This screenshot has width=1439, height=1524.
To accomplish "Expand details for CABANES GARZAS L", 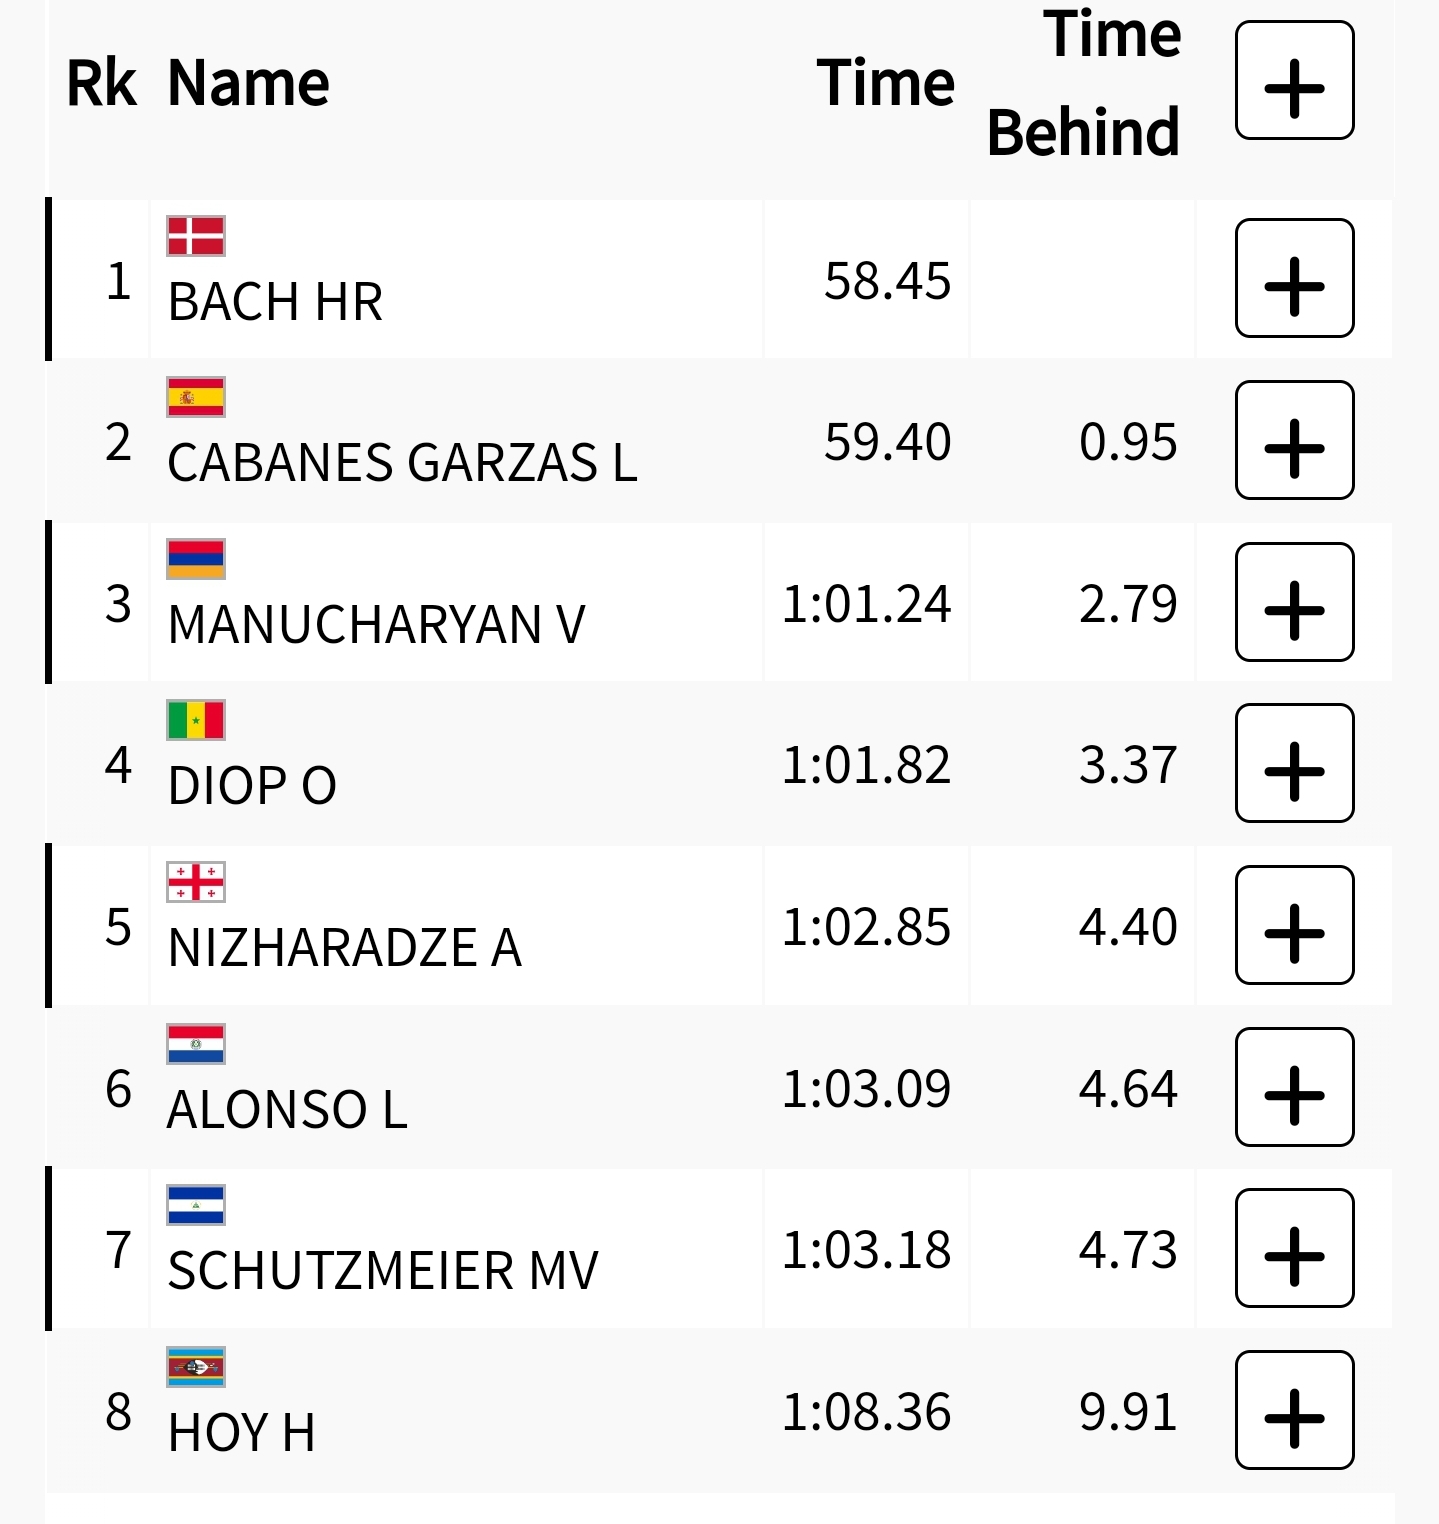I will [1294, 440].
